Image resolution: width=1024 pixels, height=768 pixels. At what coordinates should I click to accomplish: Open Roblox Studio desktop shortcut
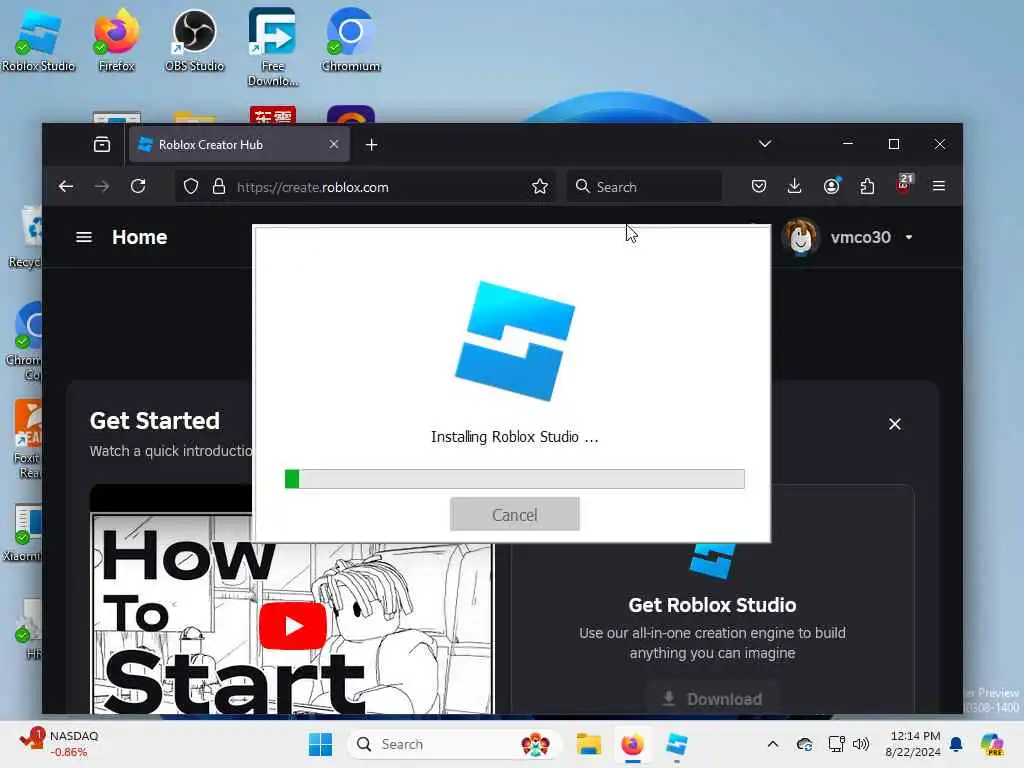pyautogui.click(x=38, y=40)
